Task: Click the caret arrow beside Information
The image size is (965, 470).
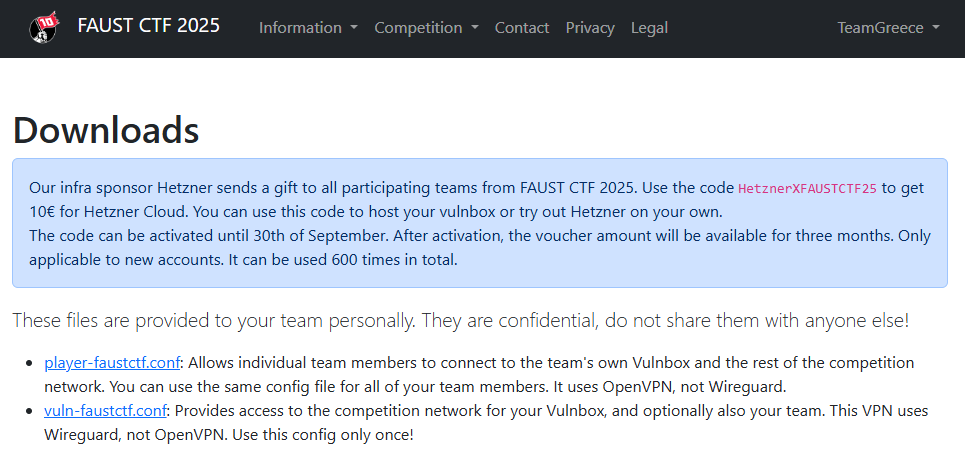Action: [x=354, y=28]
